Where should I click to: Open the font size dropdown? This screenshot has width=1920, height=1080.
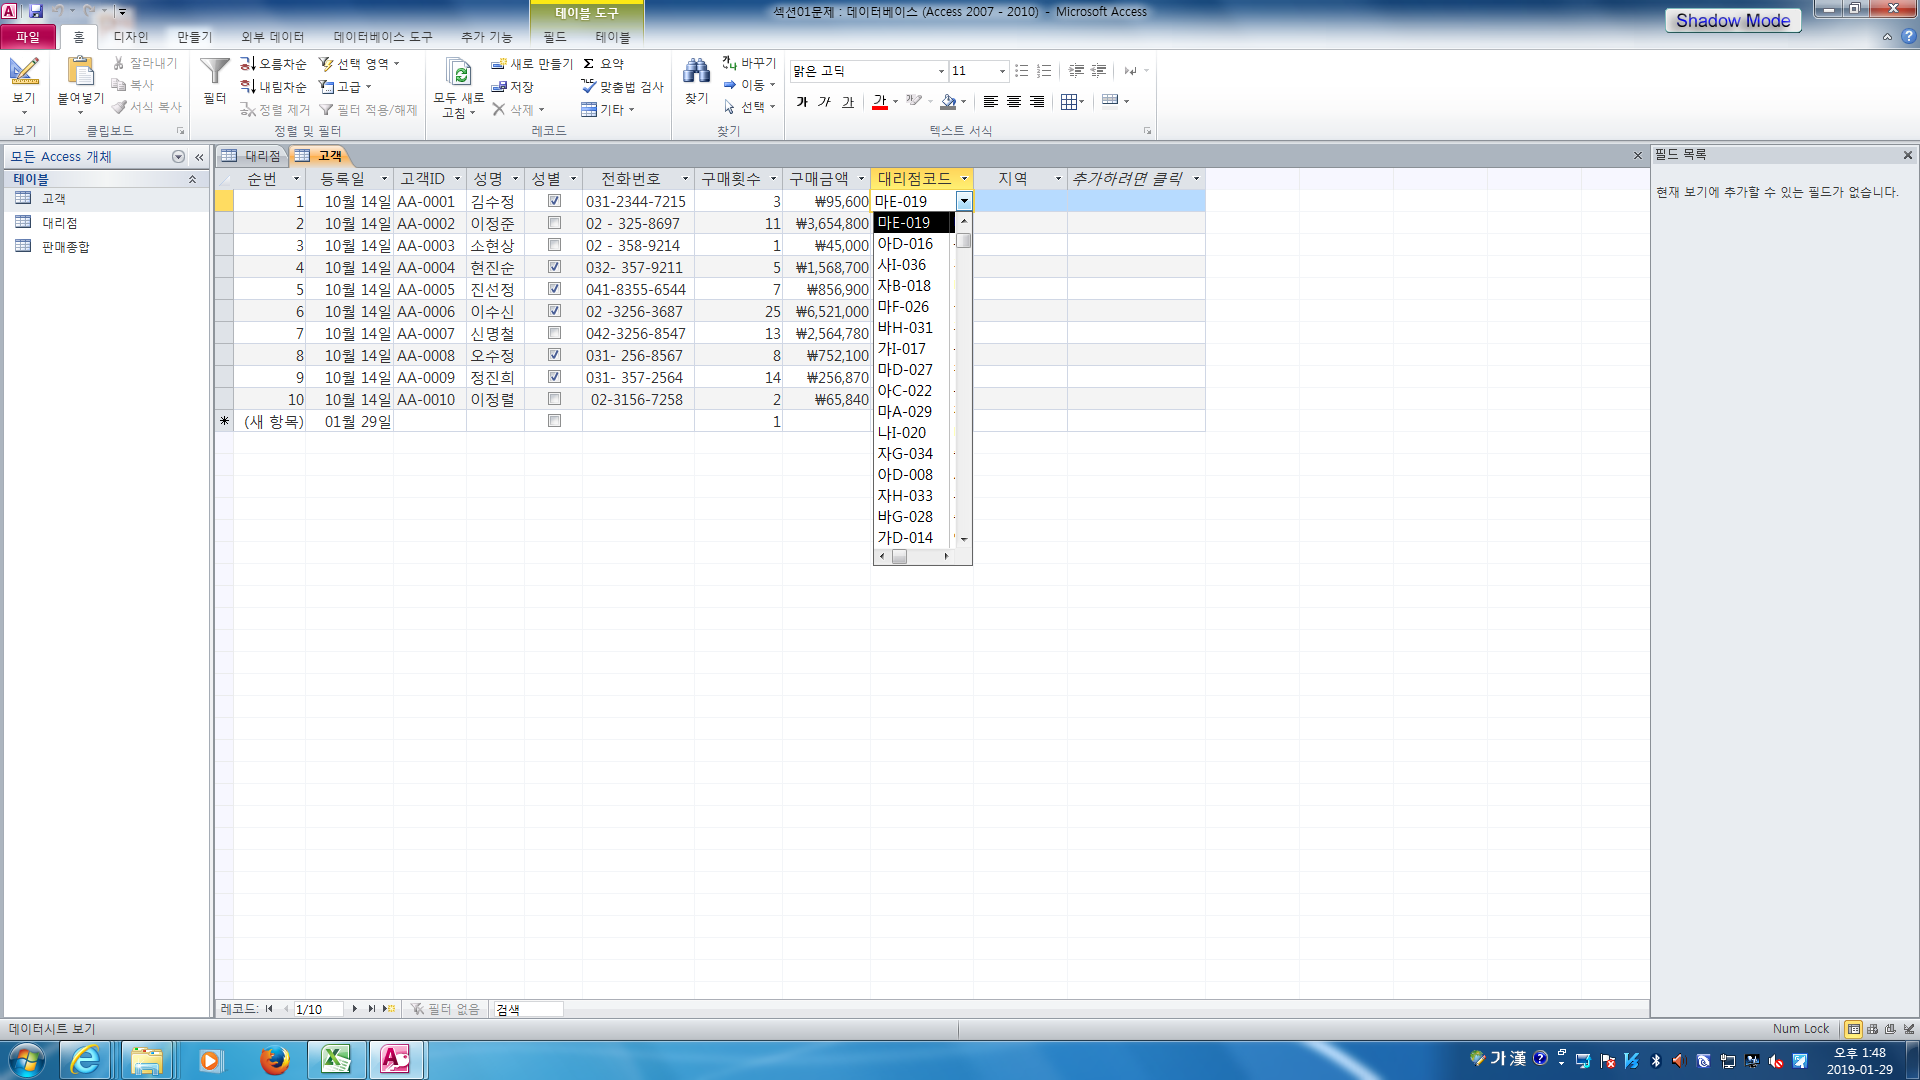pos(1002,71)
